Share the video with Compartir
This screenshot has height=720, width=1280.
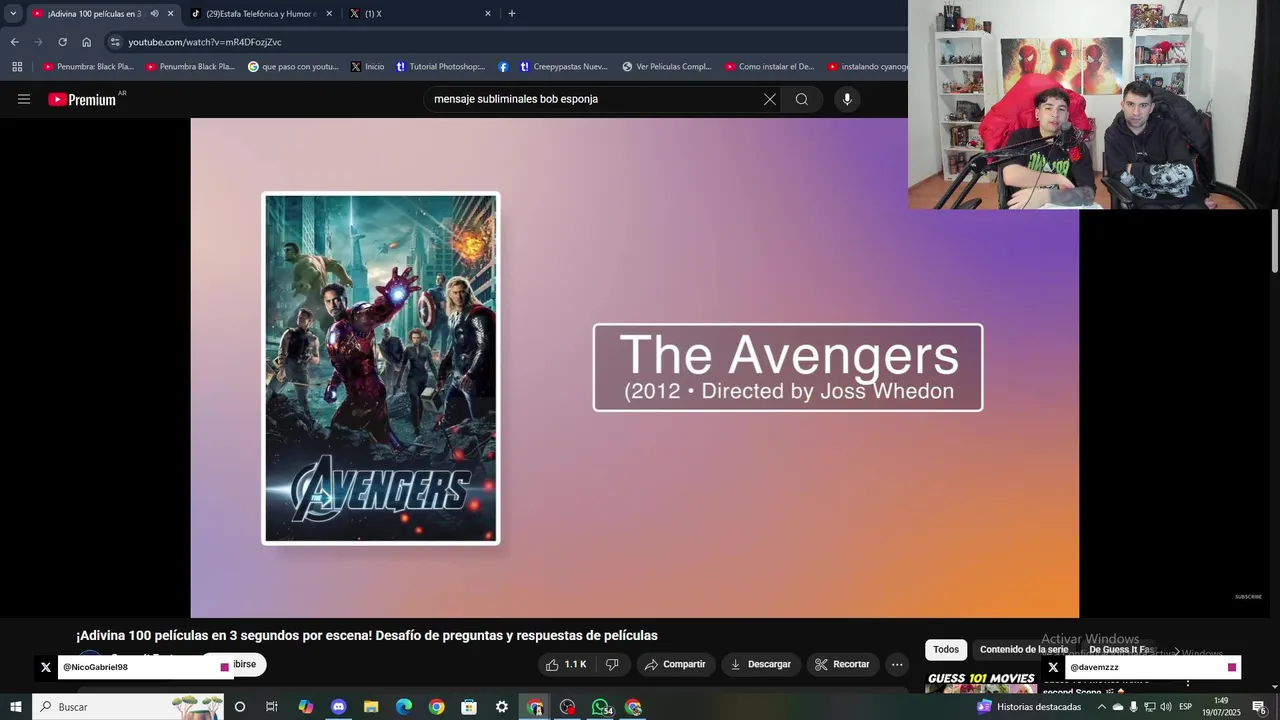[x=675, y=664]
